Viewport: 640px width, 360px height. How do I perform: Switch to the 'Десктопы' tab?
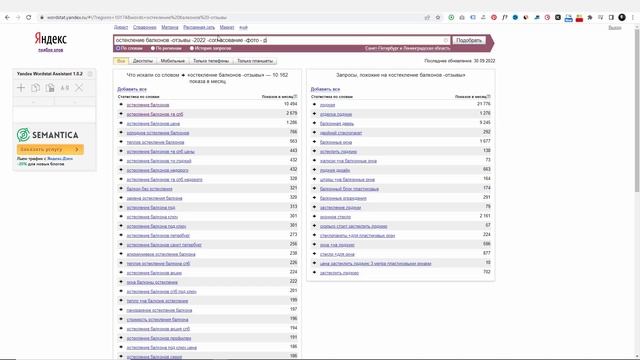[142, 61]
